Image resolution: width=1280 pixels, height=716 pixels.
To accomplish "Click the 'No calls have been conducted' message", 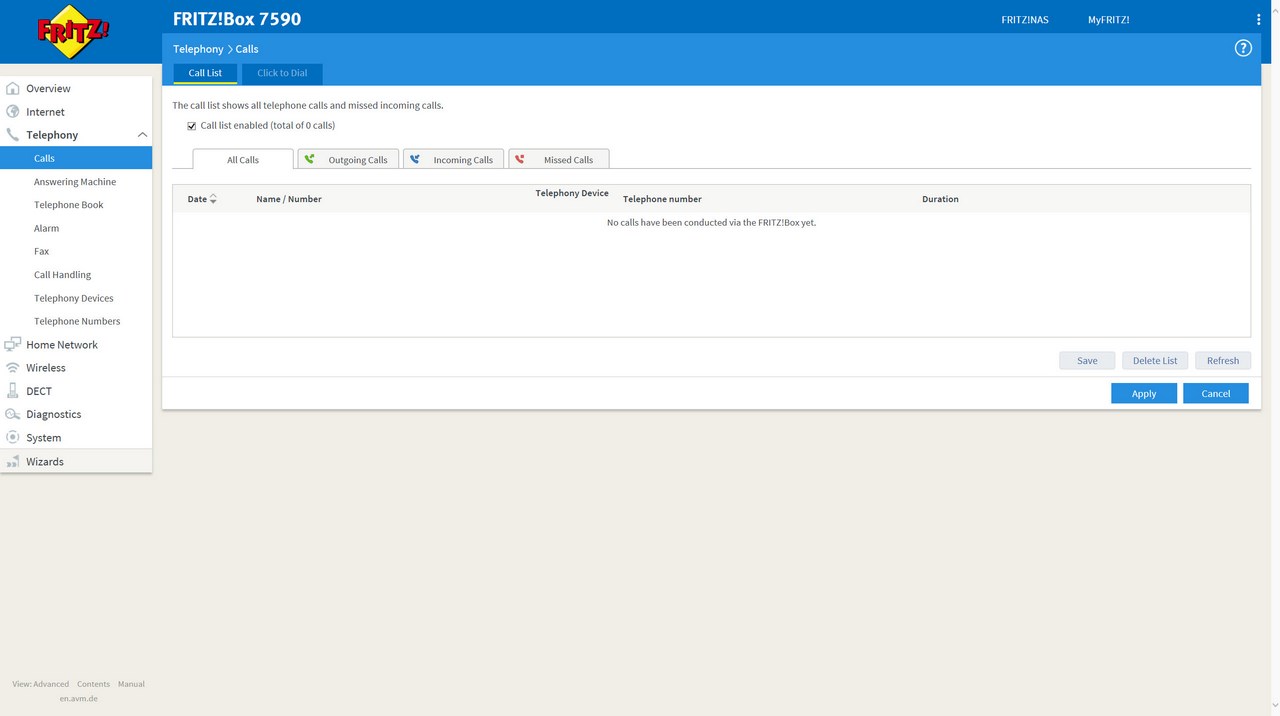I will 711,223.
